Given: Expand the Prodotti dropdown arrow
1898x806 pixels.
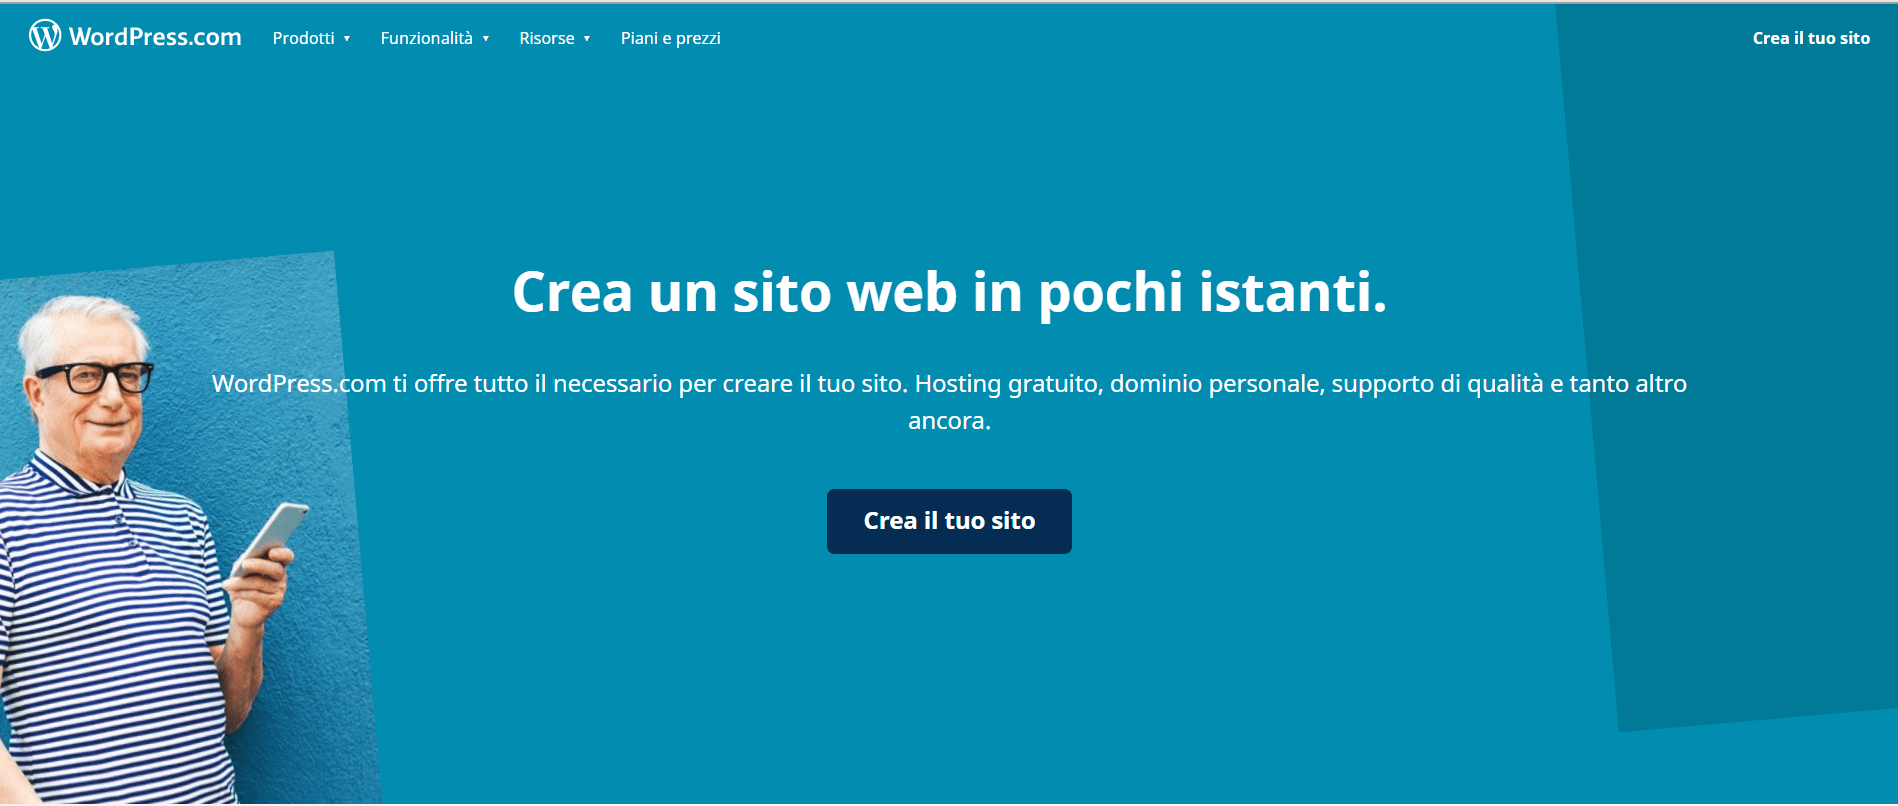Looking at the screenshot, I should [347, 39].
